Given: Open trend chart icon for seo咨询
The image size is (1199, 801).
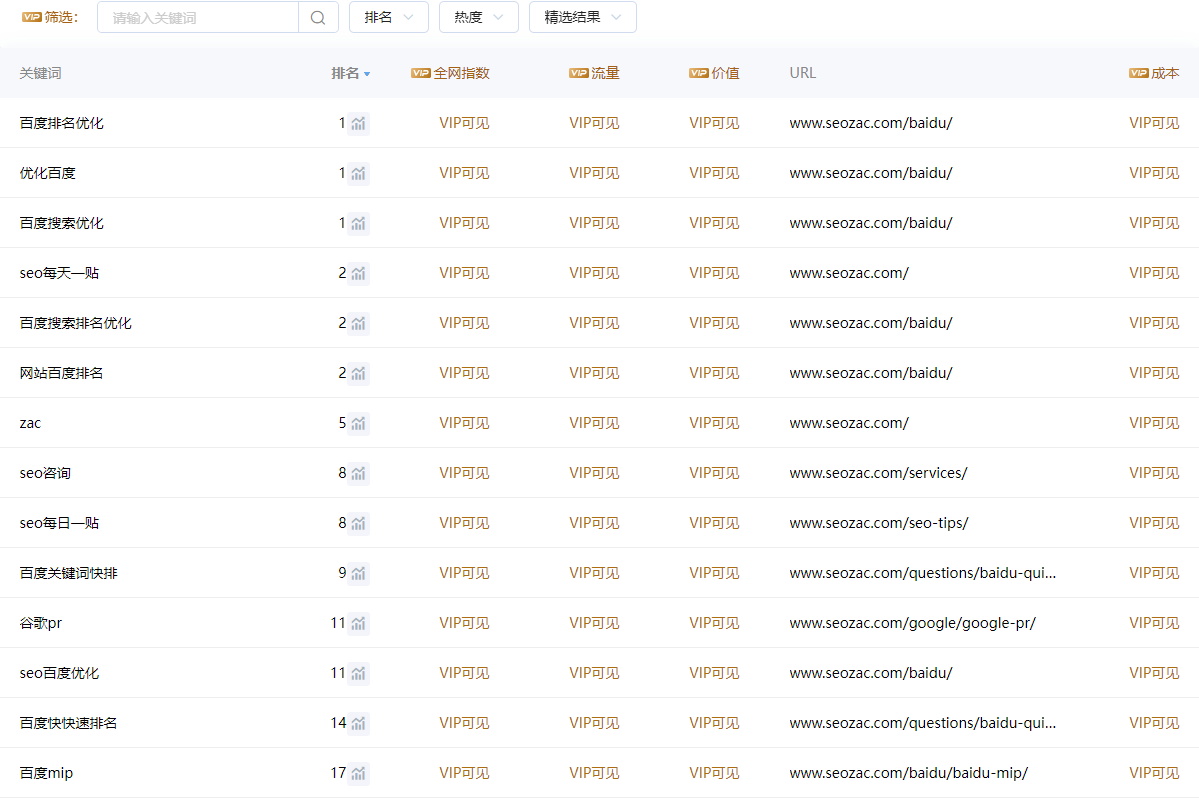Looking at the screenshot, I should [358, 473].
